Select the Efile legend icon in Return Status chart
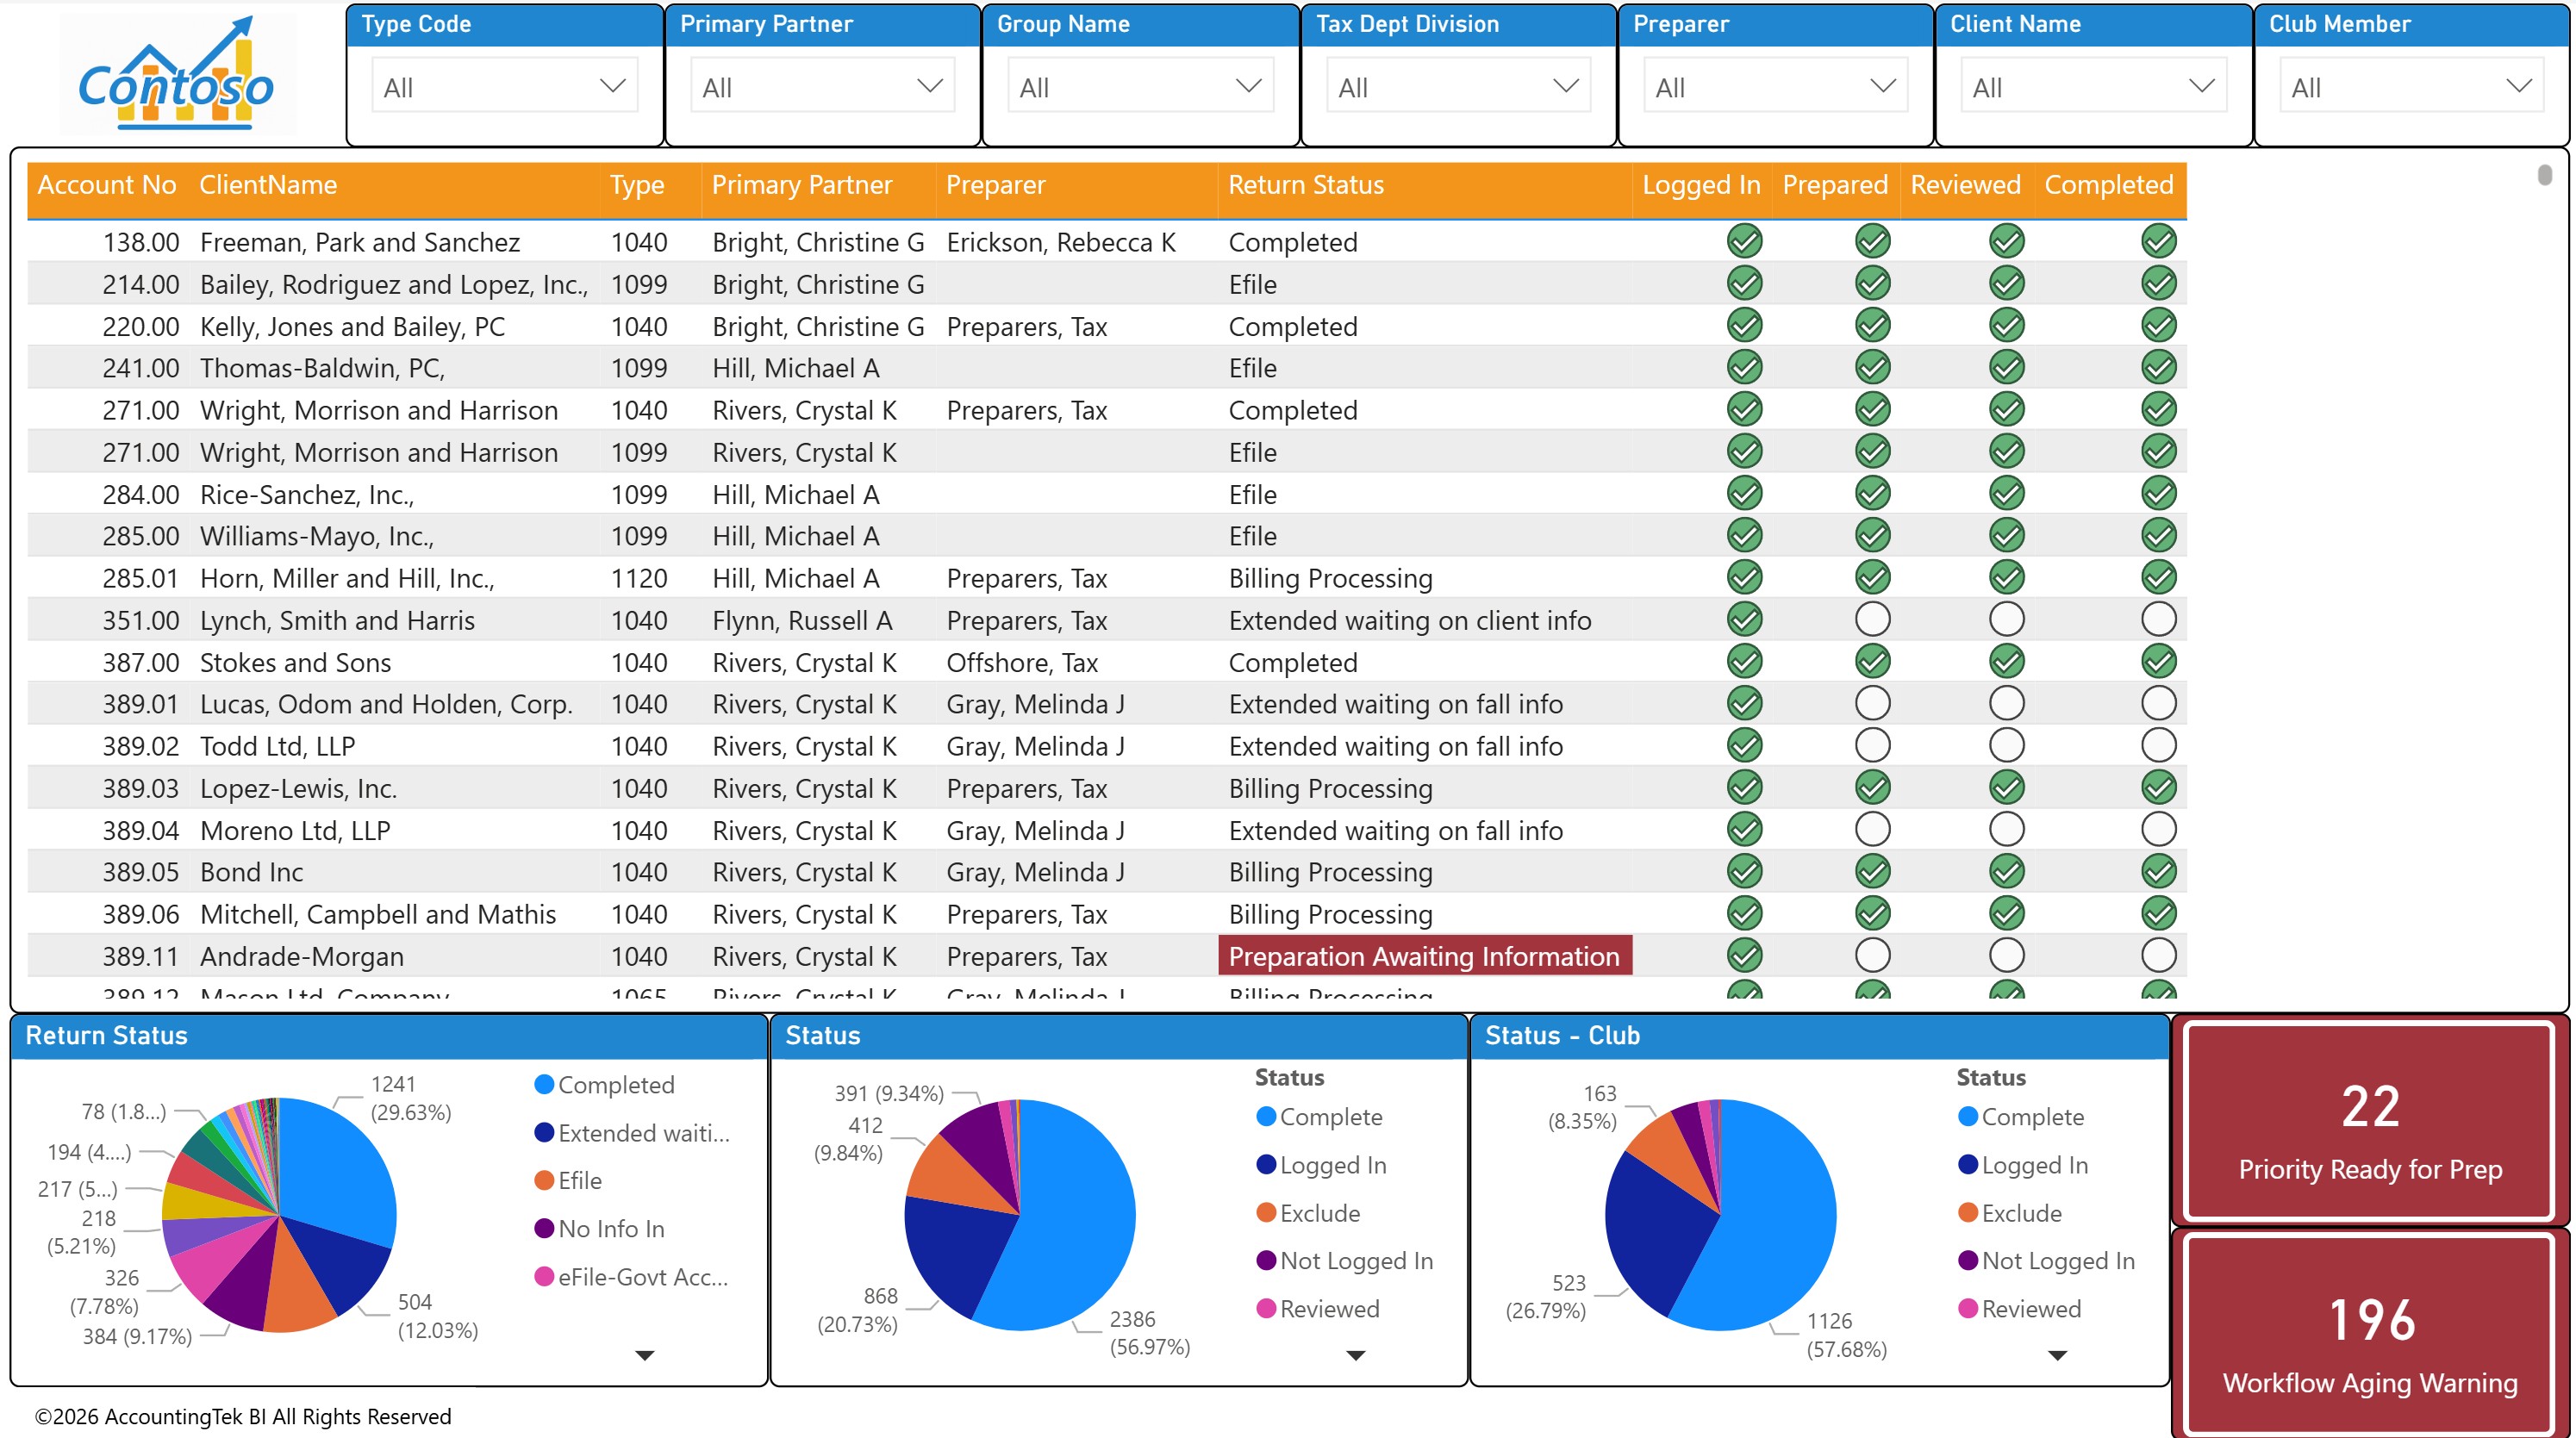 pos(543,1181)
